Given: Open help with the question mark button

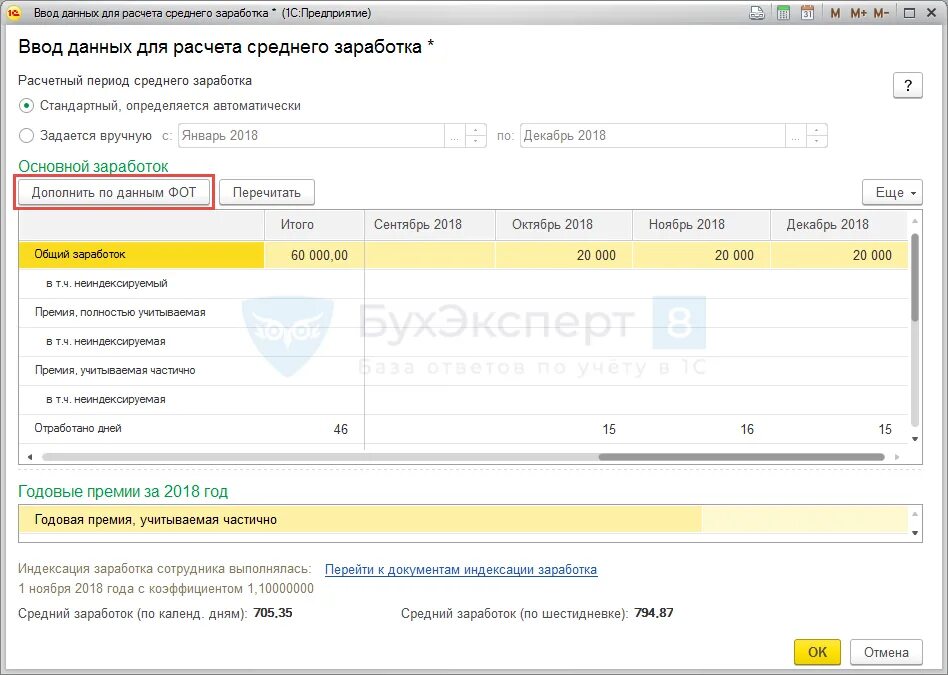Looking at the screenshot, I should pos(907,85).
